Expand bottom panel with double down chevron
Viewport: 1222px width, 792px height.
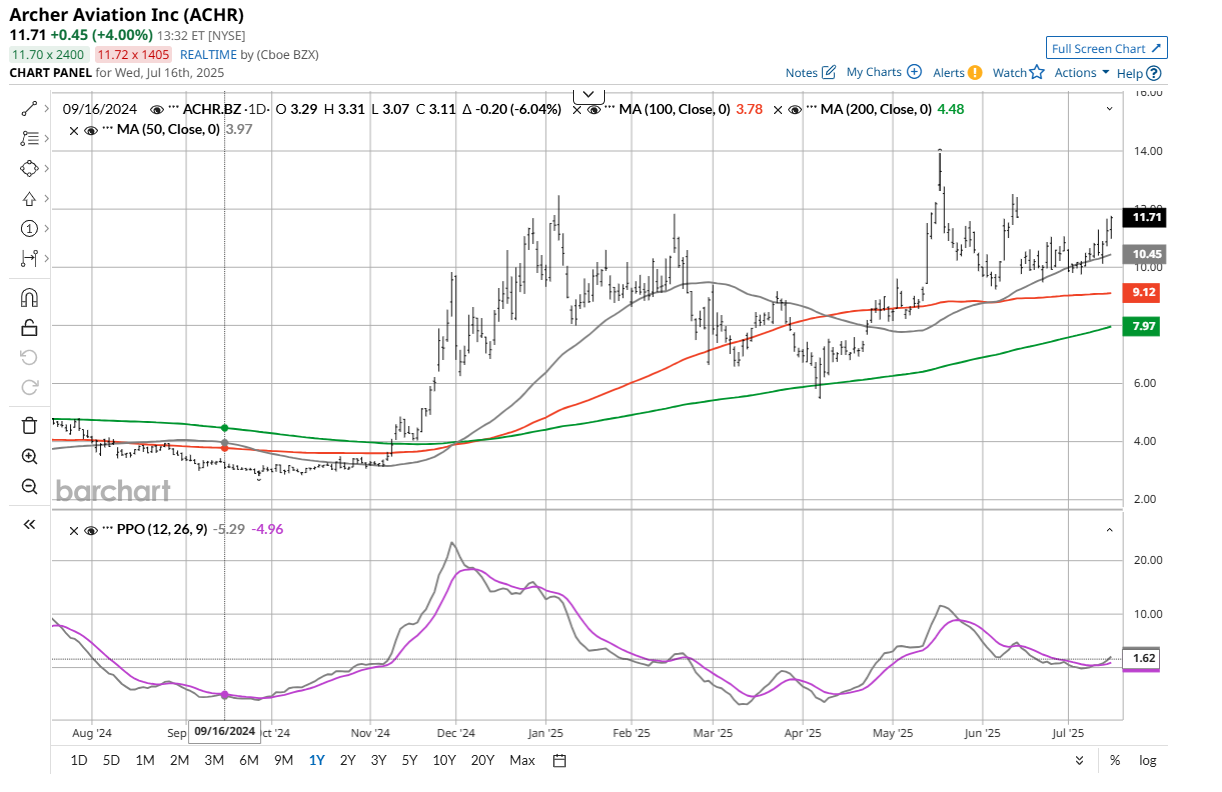pyautogui.click(x=1079, y=760)
